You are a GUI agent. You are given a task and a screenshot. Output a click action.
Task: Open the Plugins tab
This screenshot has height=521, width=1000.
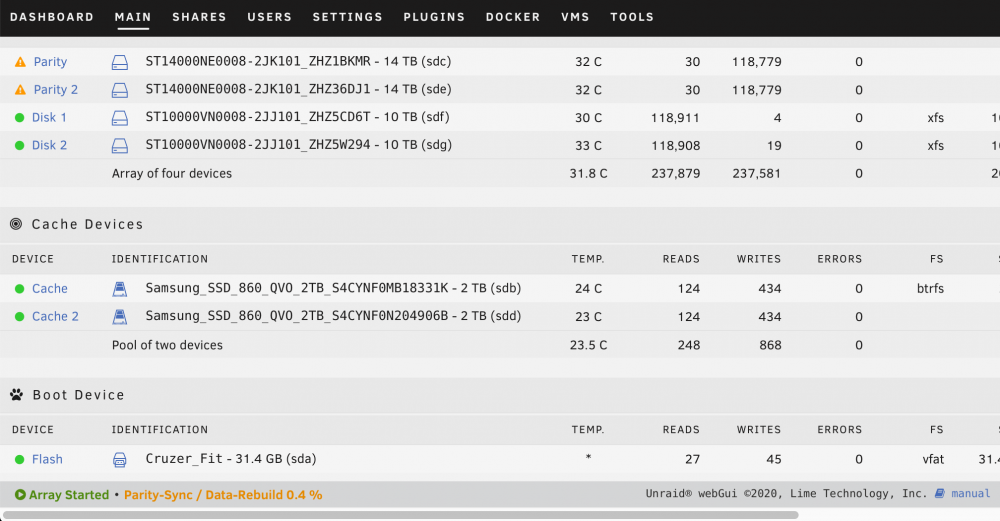click(434, 17)
